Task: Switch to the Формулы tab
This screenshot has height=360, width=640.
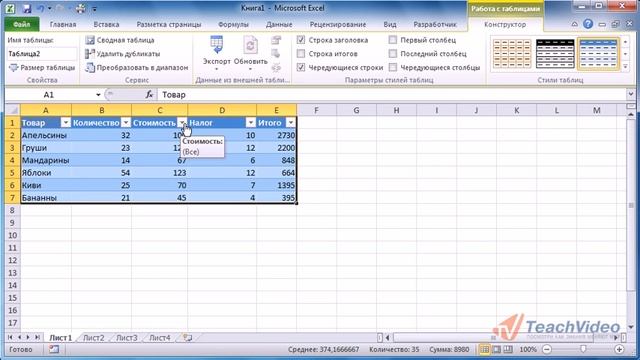Action: [x=233, y=24]
